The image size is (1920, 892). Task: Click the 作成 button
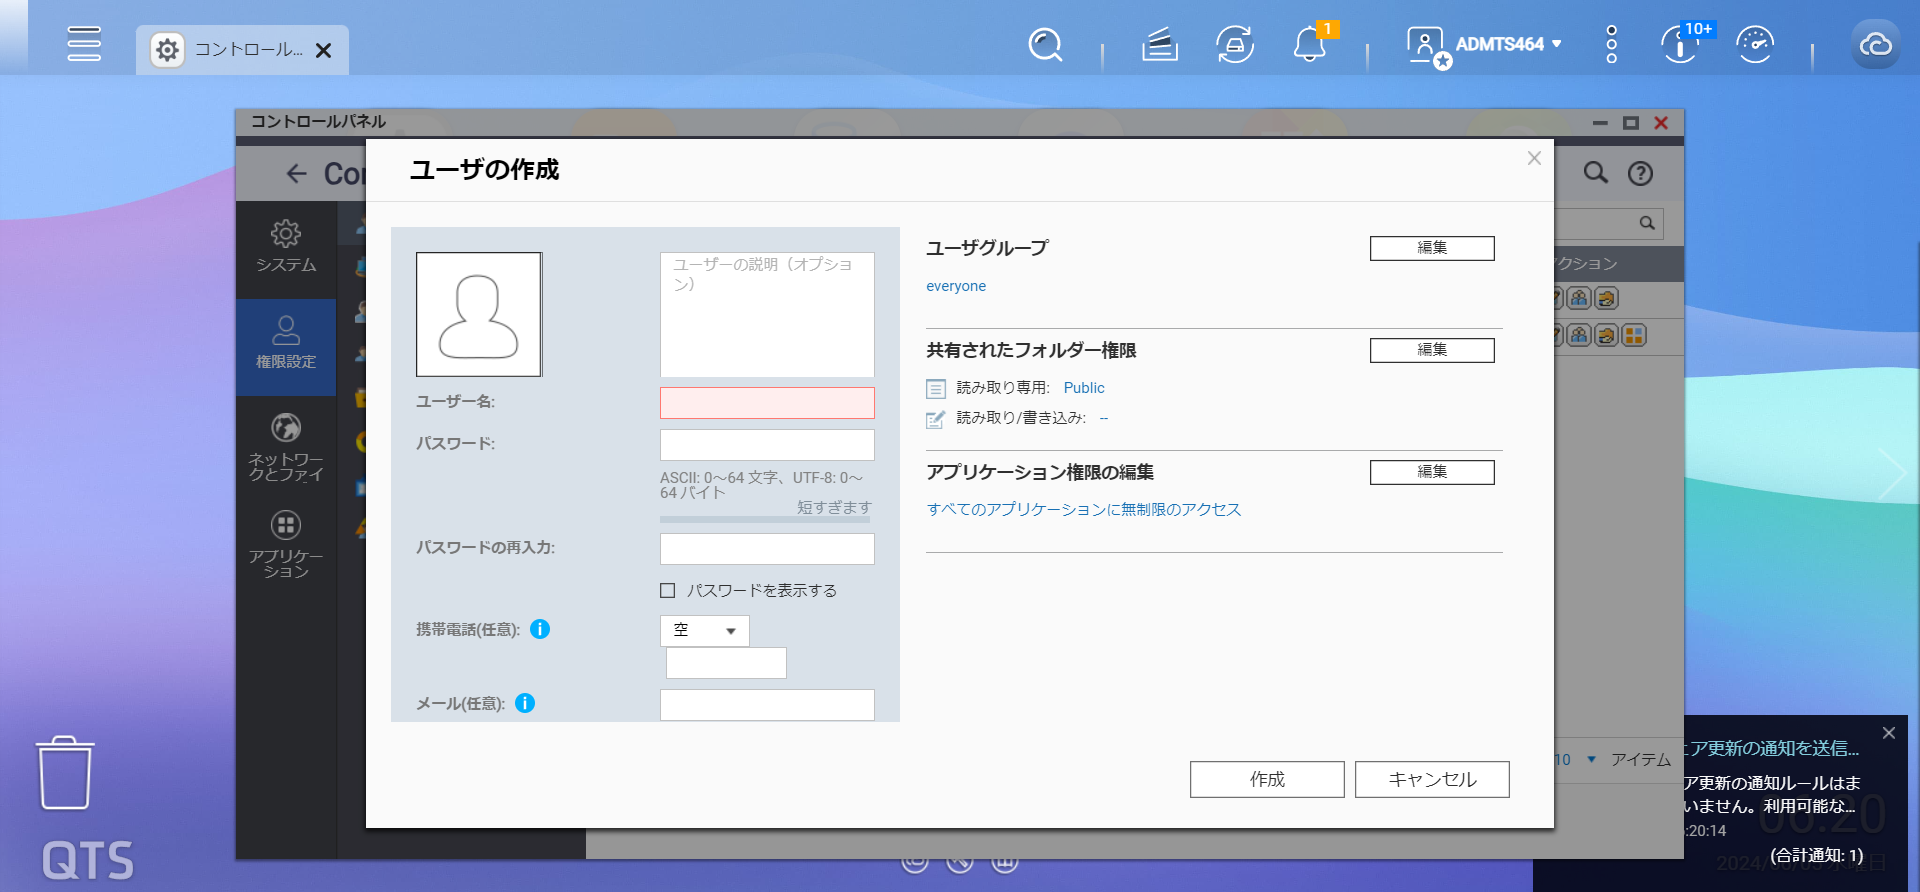coord(1267,779)
